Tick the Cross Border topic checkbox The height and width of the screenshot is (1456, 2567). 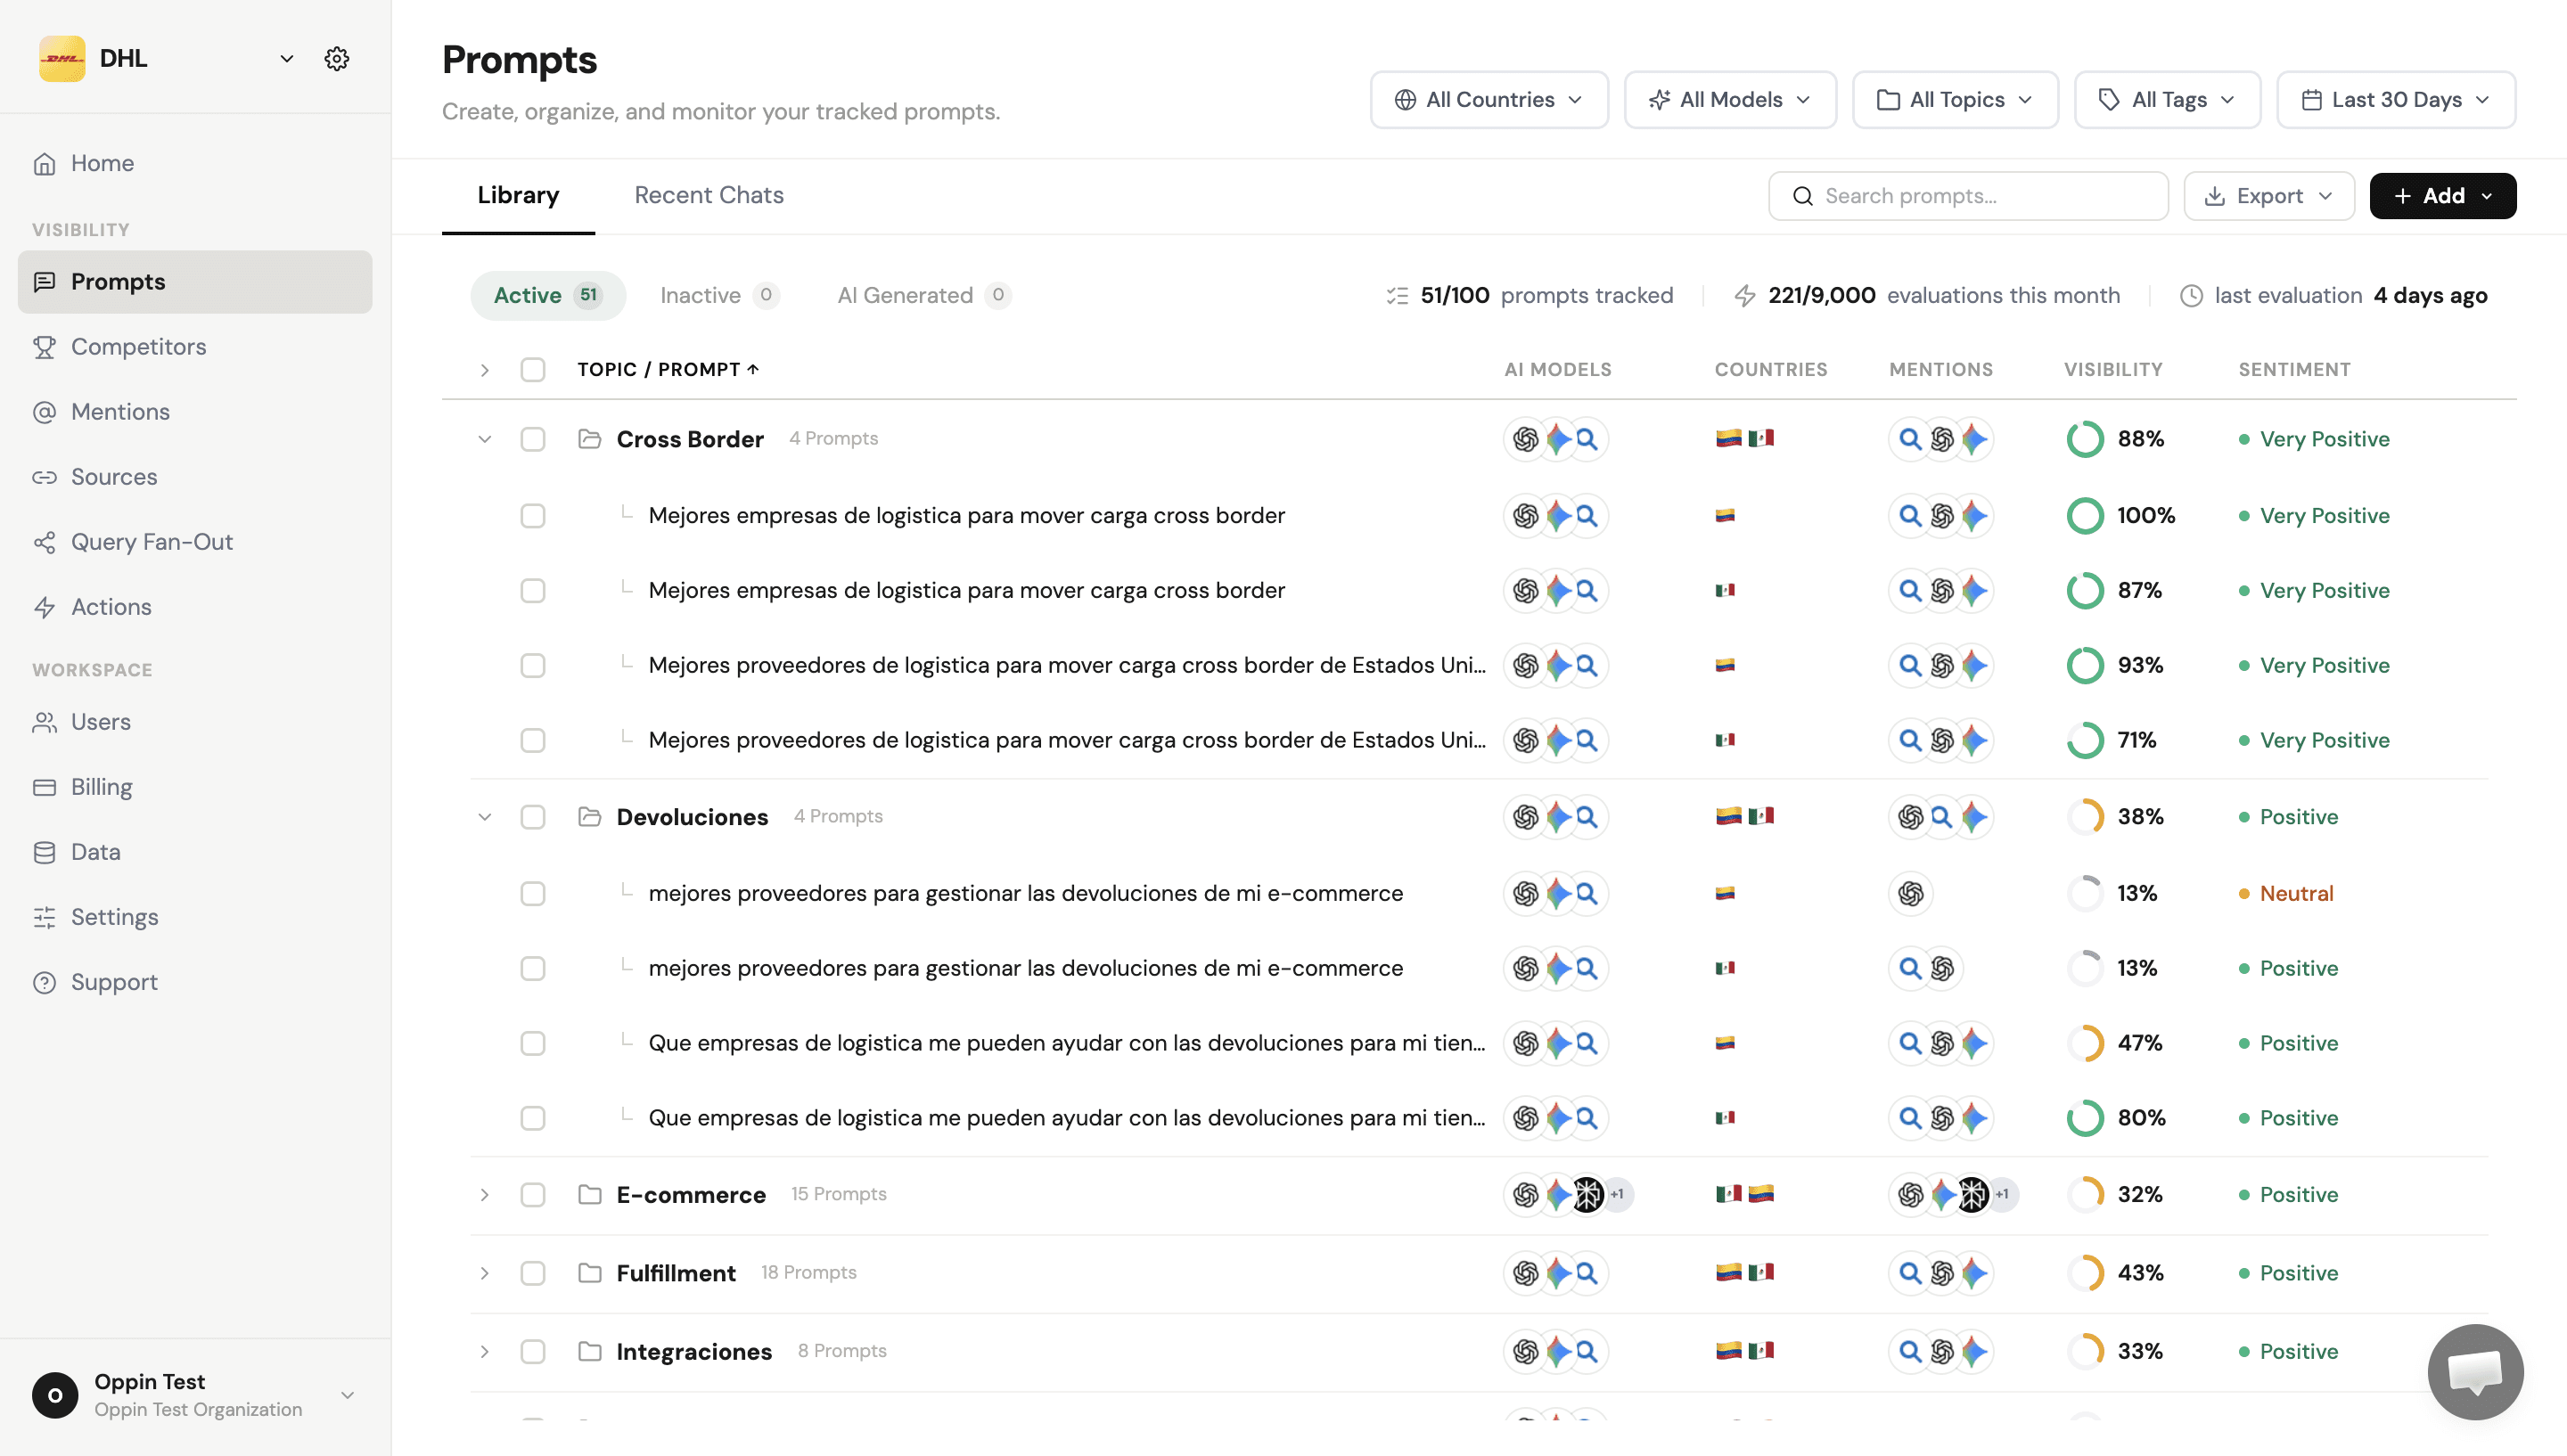click(533, 439)
